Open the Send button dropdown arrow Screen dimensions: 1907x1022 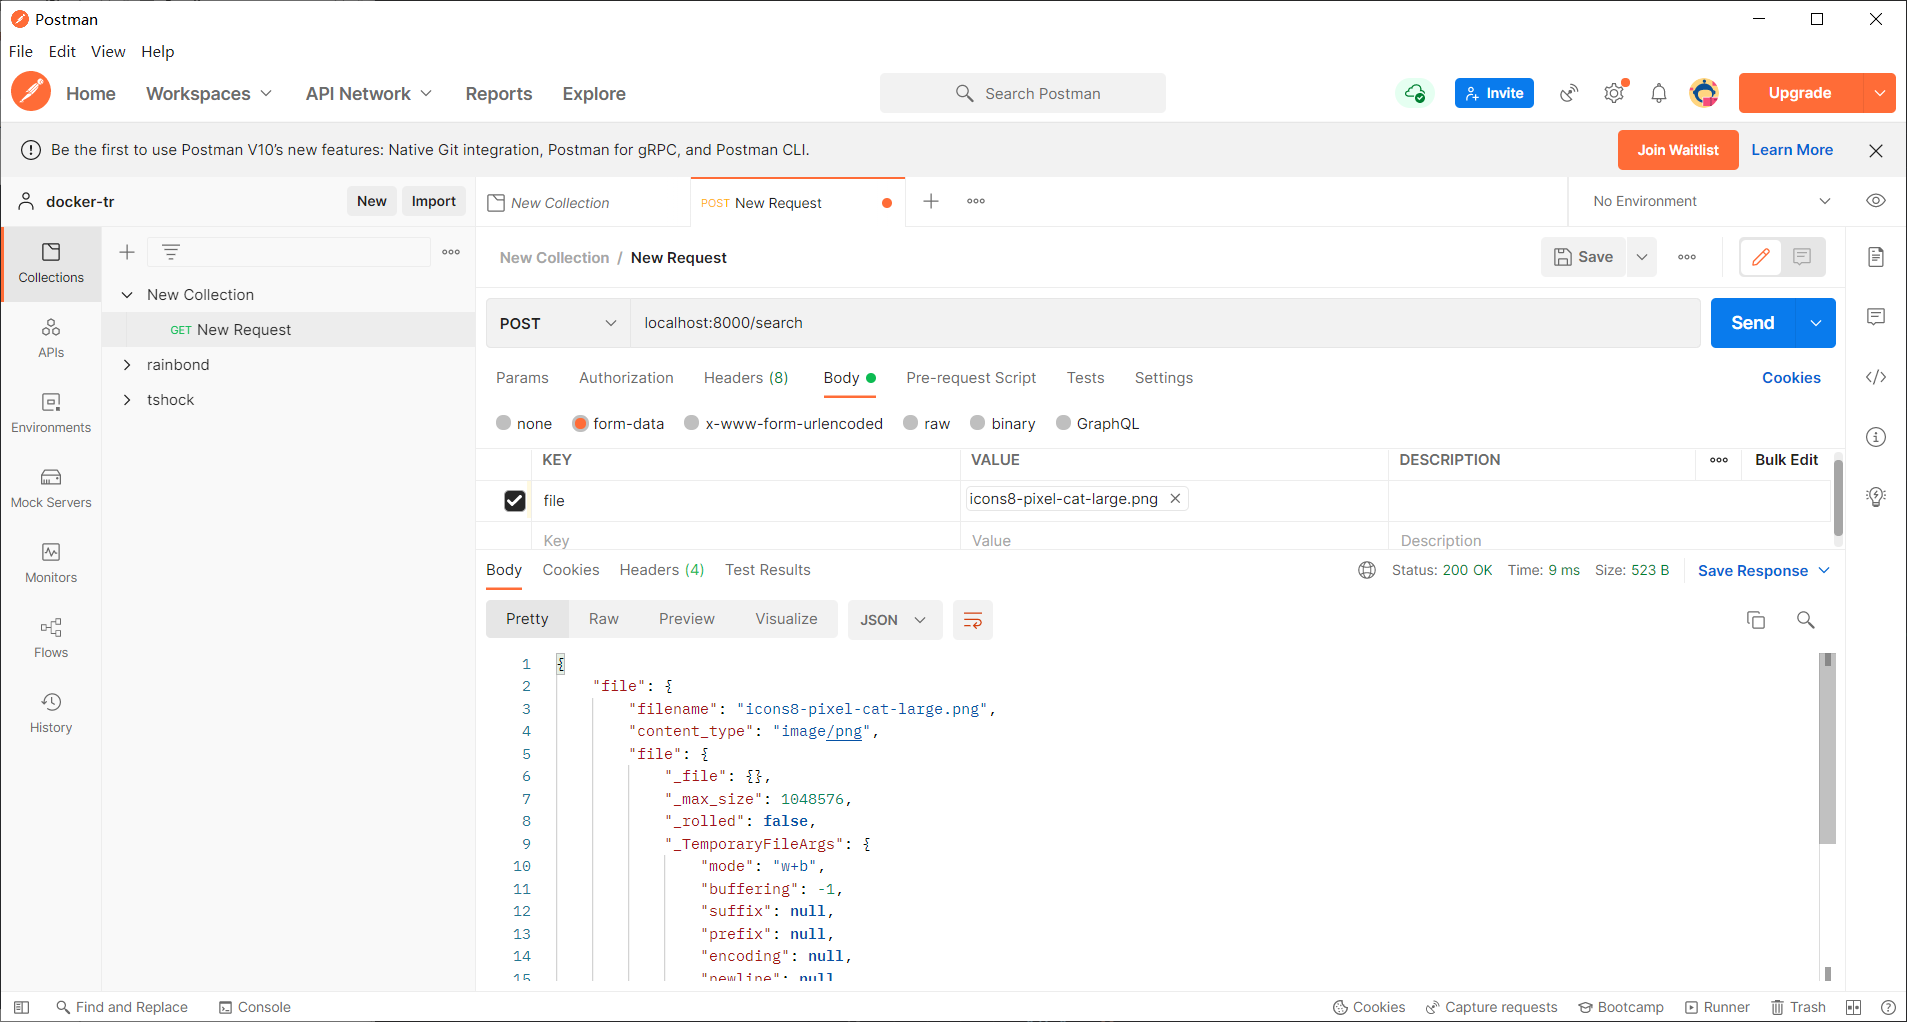point(1816,323)
